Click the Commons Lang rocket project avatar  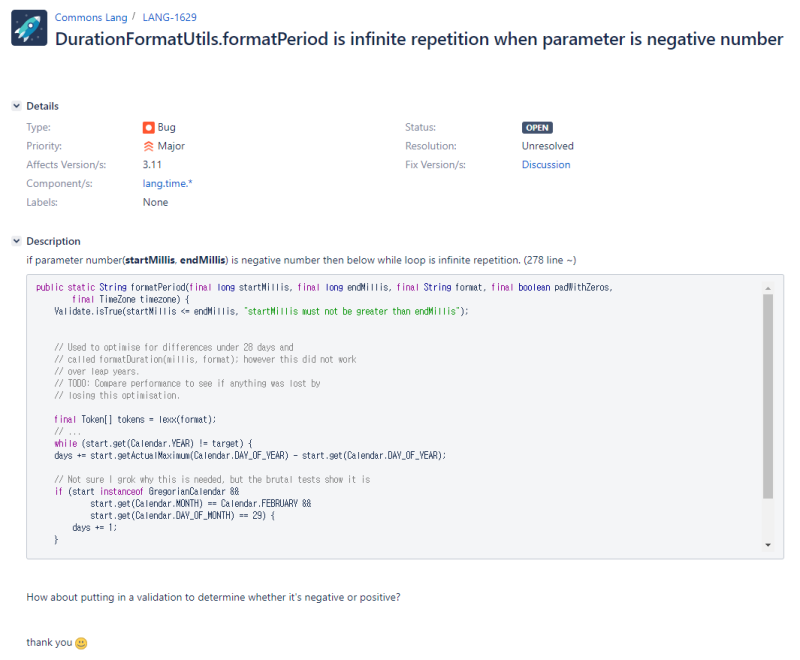(x=29, y=28)
